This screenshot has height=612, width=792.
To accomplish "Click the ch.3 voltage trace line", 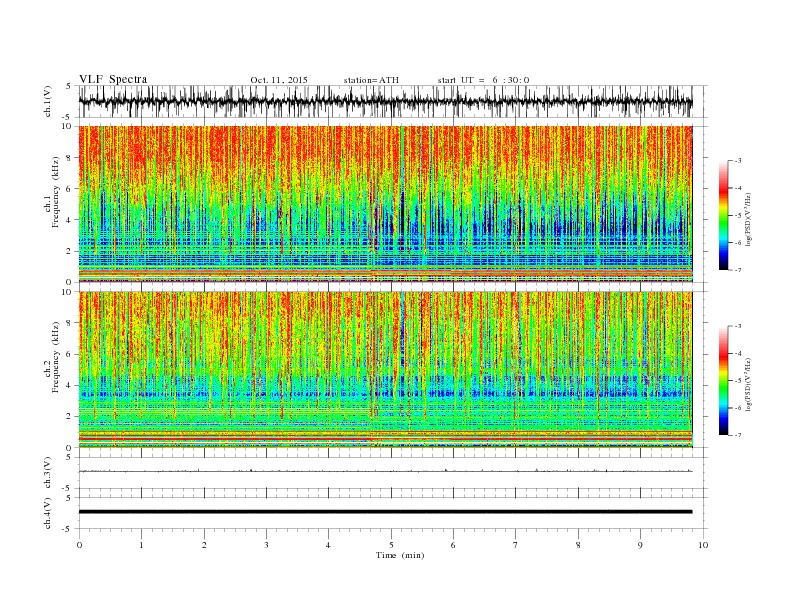I will coord(385,471).
